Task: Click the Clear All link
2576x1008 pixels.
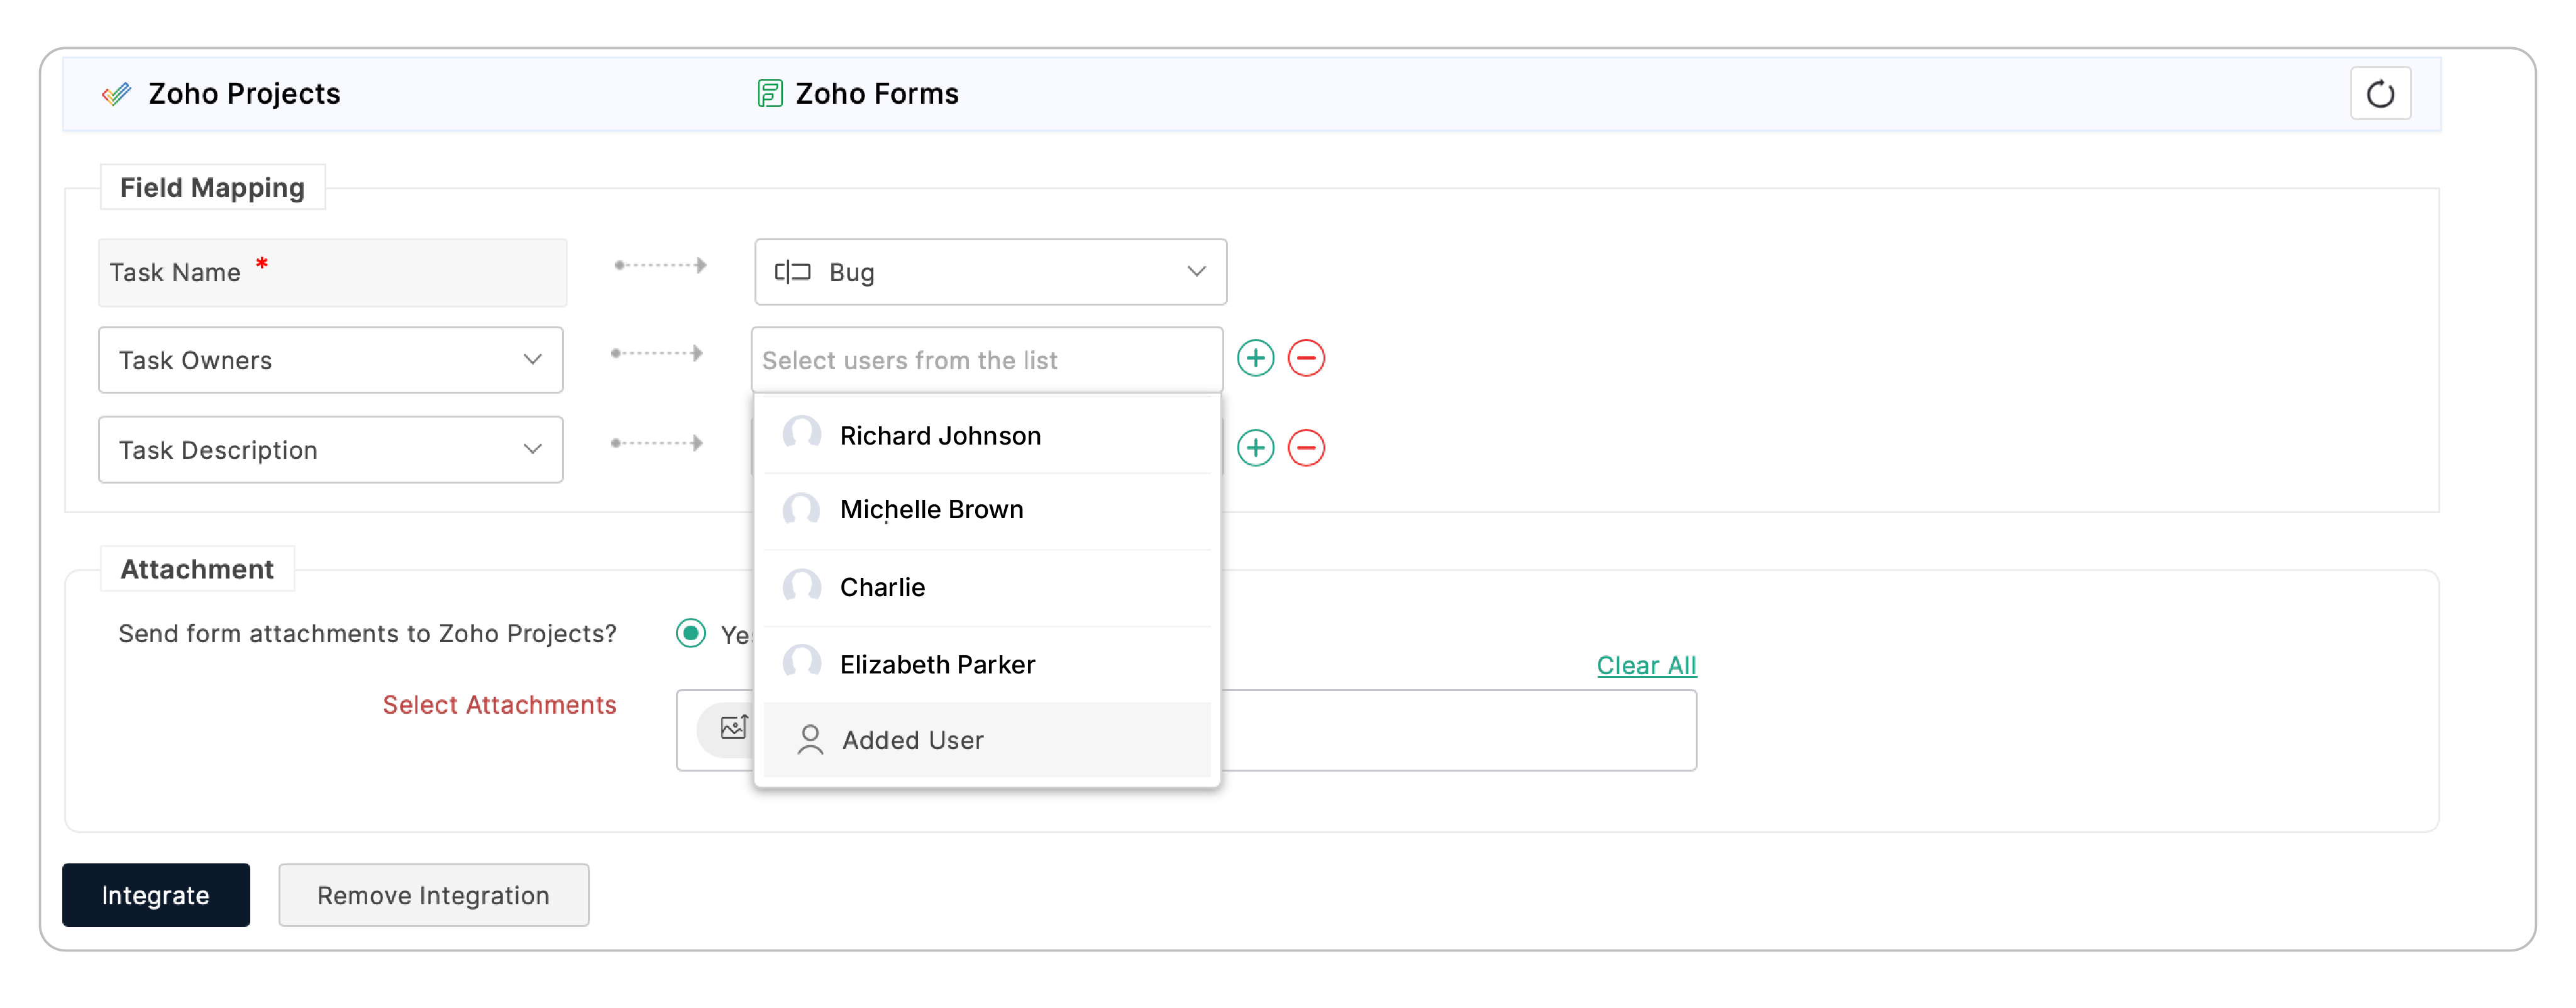Action: coord(1645,666)
